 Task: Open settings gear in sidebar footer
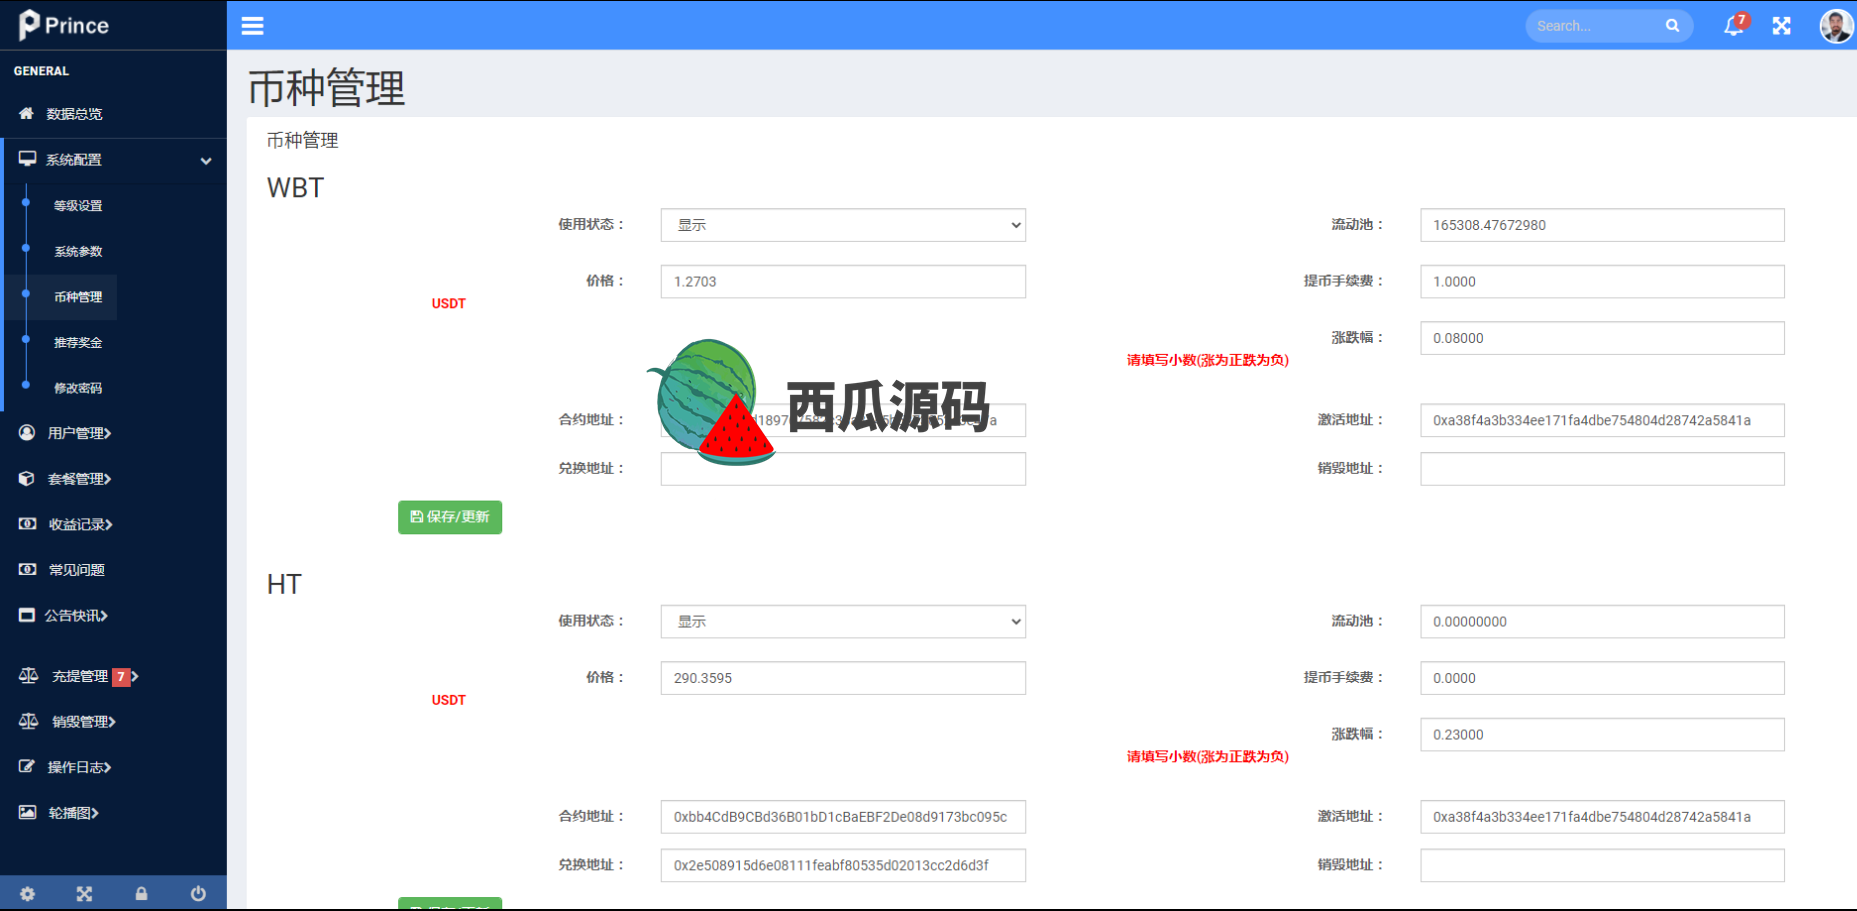point(28,894)
